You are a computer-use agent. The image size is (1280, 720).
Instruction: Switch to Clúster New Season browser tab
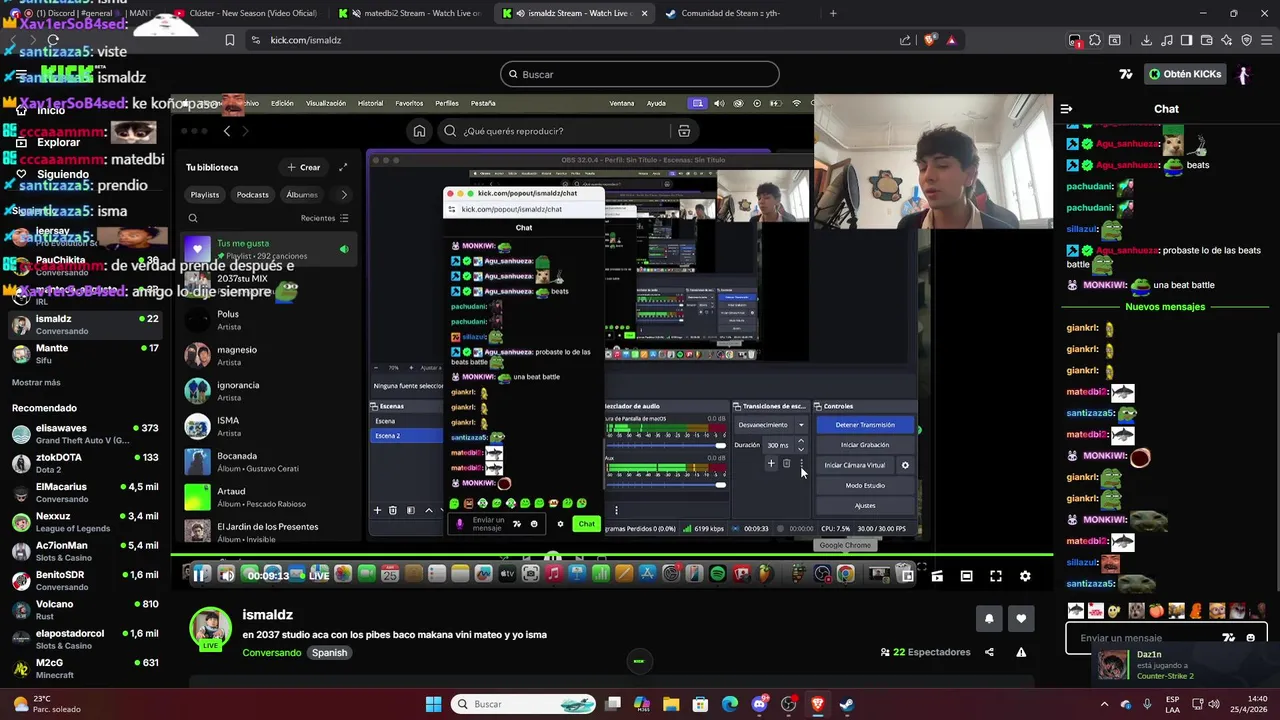point(245,13)
